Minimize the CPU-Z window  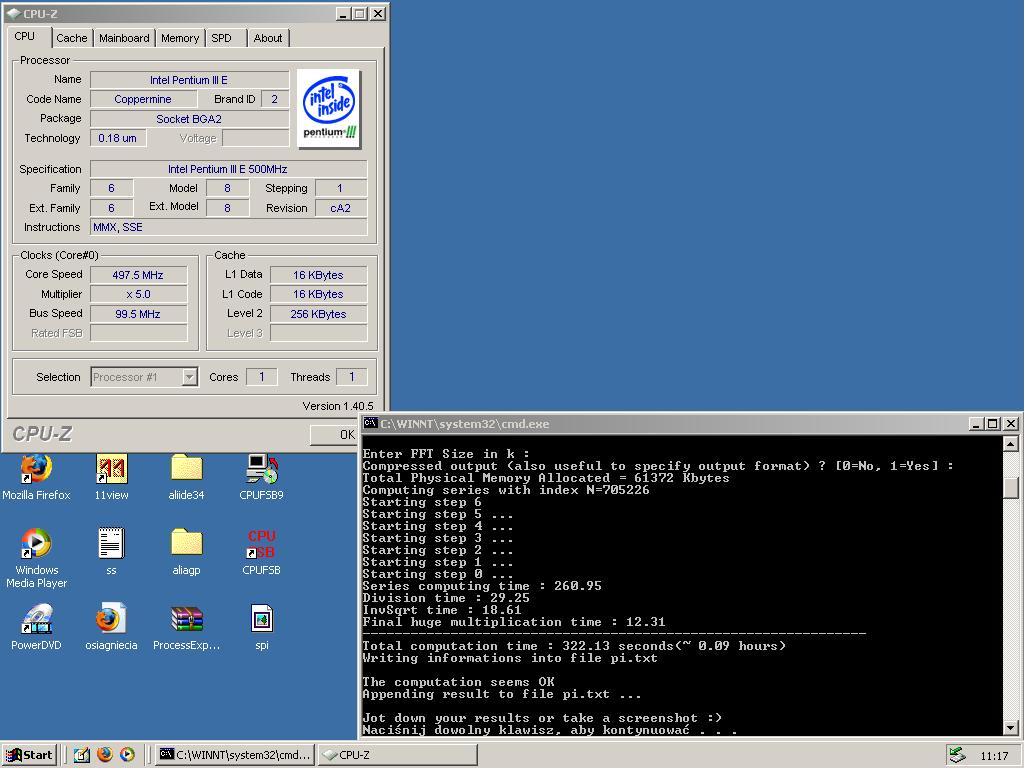point(343,13)
